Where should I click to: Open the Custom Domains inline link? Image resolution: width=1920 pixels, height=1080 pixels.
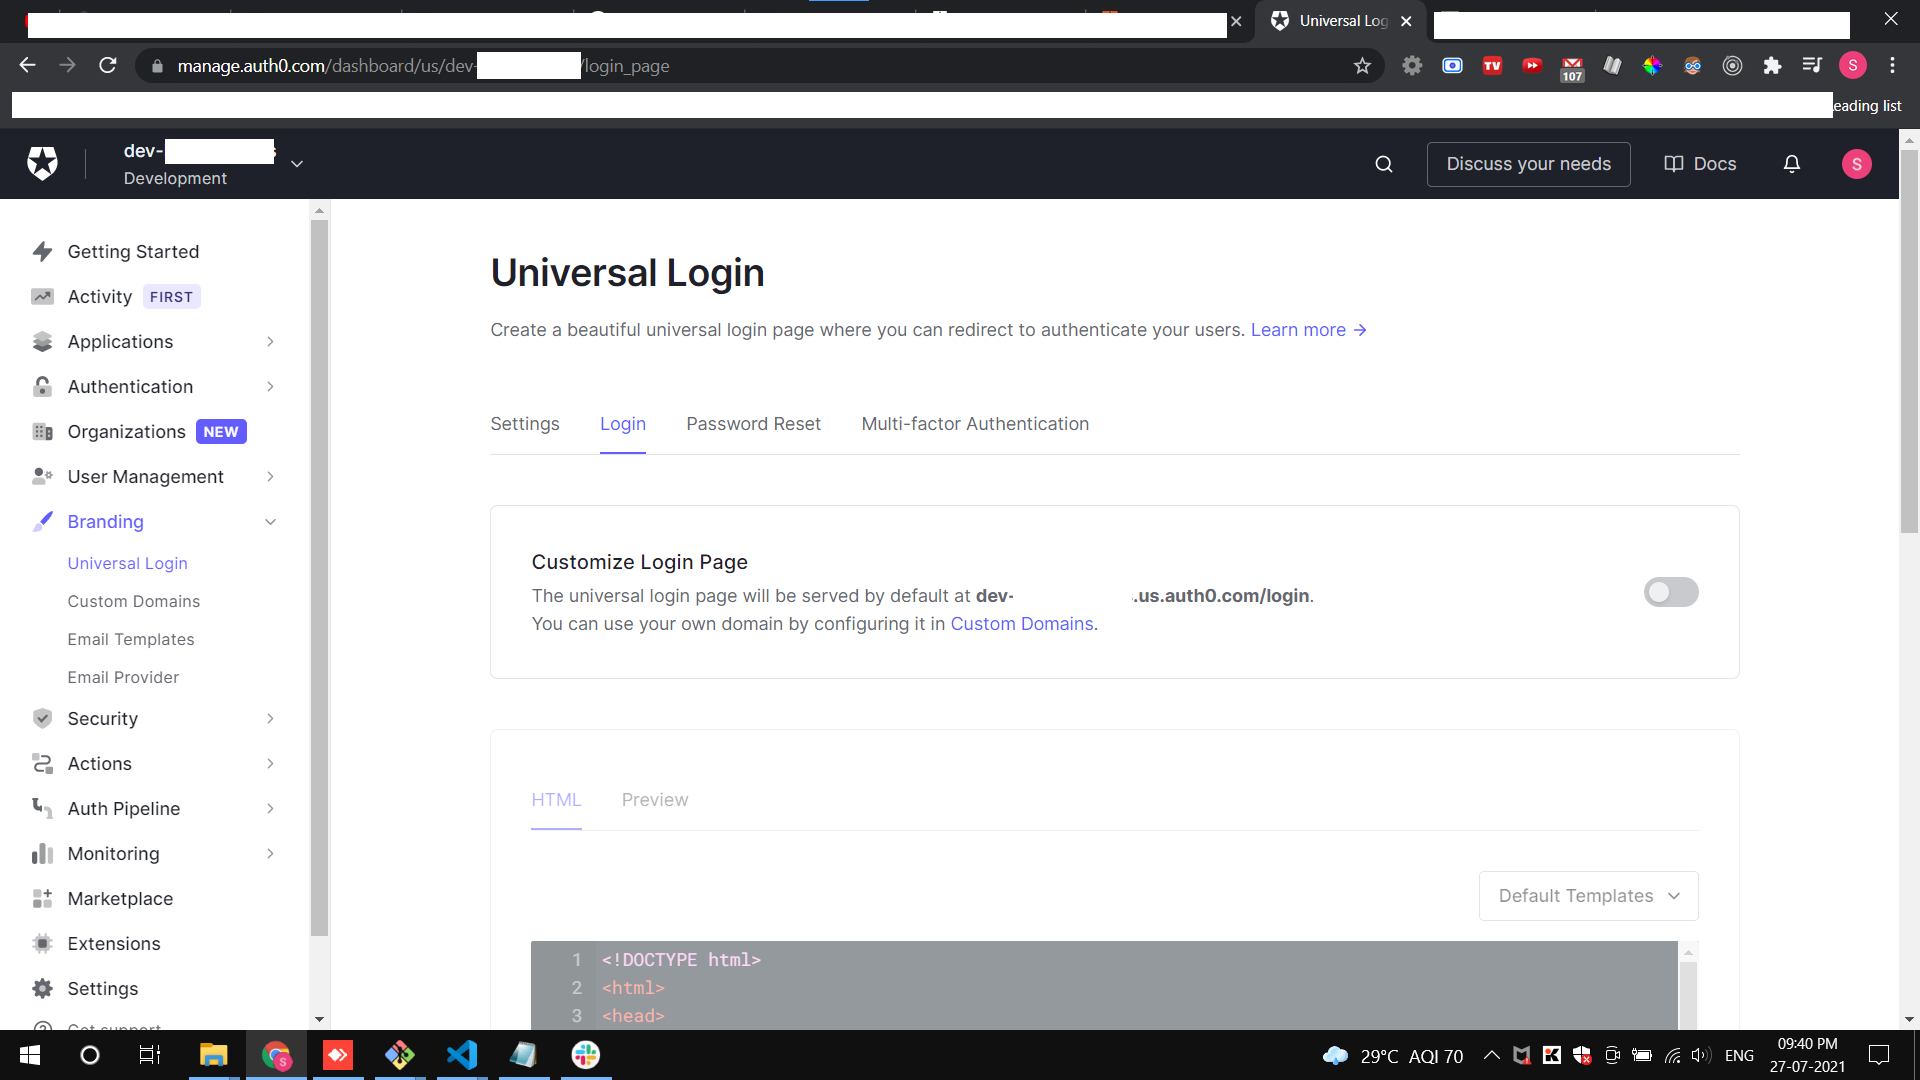pos(1022,624)
